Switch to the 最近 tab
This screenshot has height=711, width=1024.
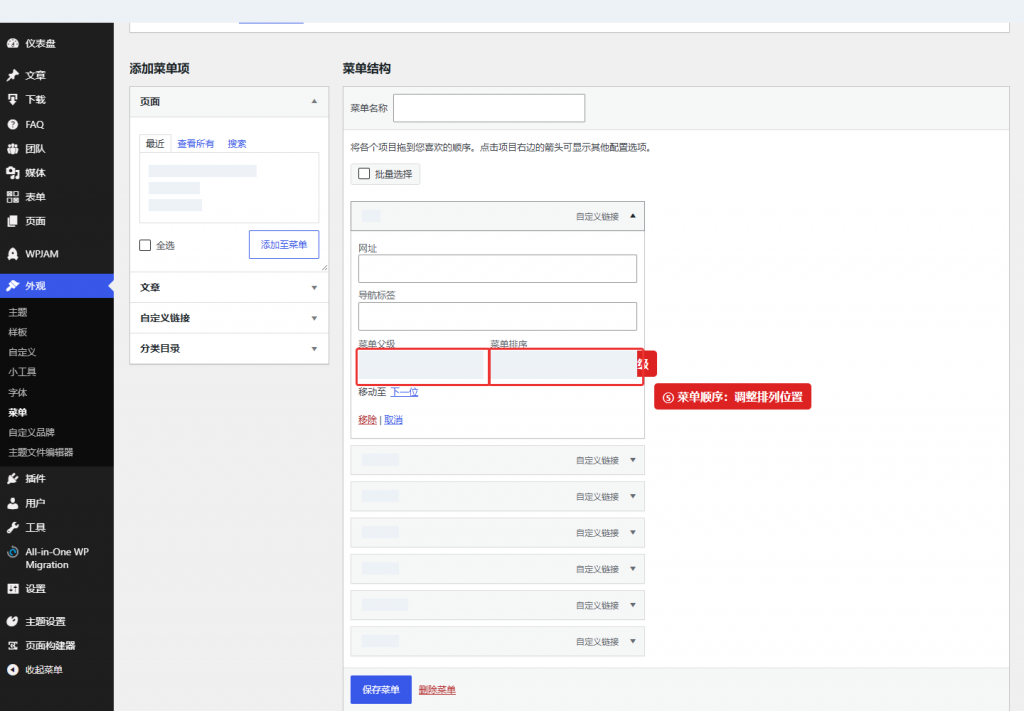[x=155, y=144]
